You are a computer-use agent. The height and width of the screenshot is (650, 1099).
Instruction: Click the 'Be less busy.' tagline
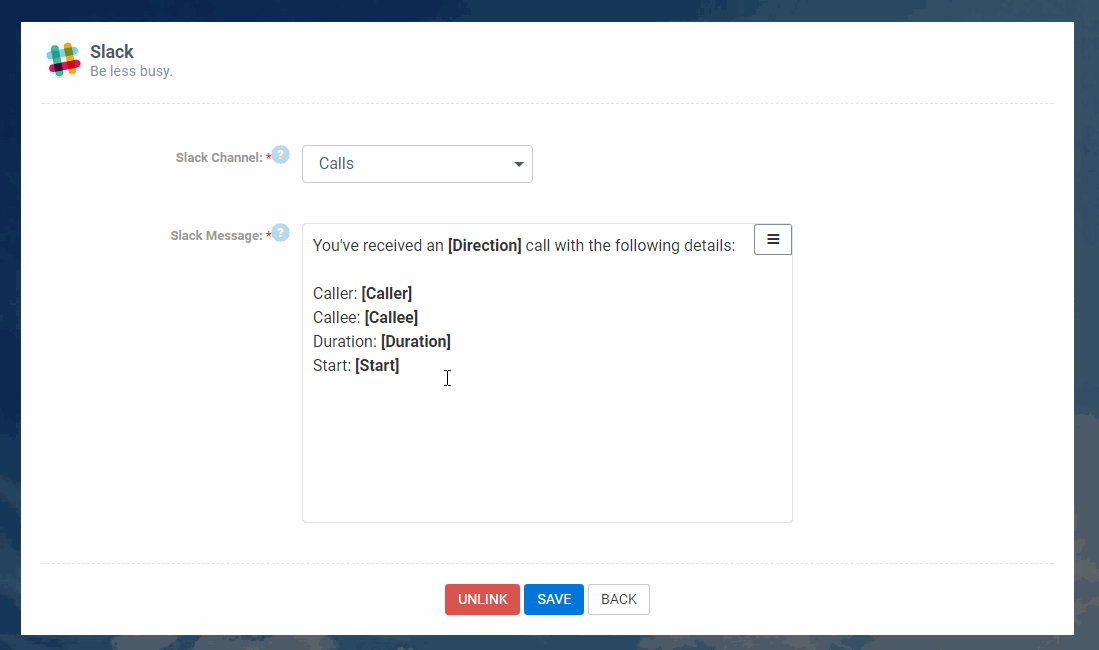click(131, 72)
